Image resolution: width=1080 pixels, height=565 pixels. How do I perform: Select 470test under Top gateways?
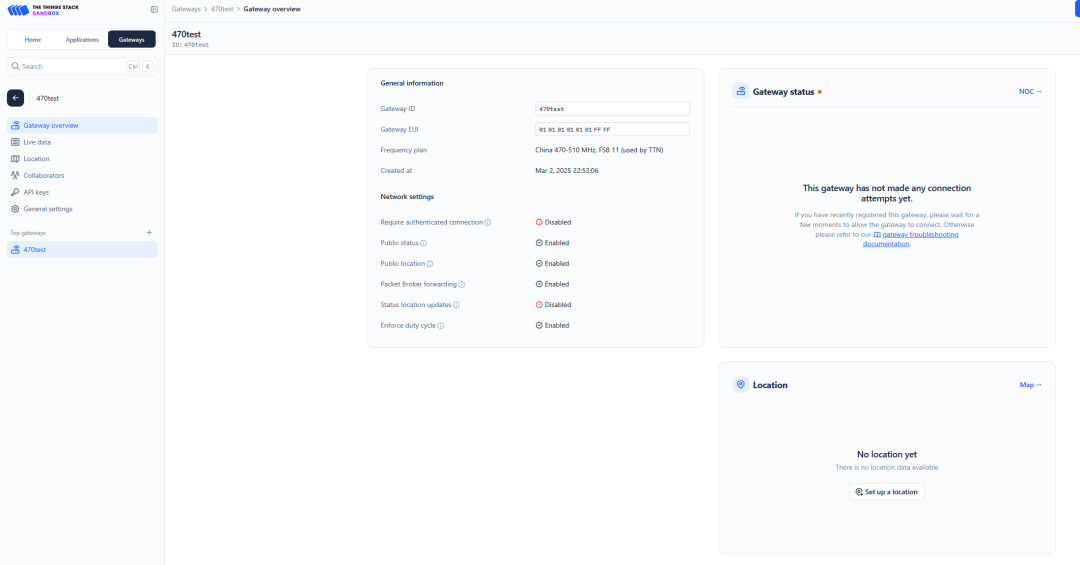pos(82,249)
